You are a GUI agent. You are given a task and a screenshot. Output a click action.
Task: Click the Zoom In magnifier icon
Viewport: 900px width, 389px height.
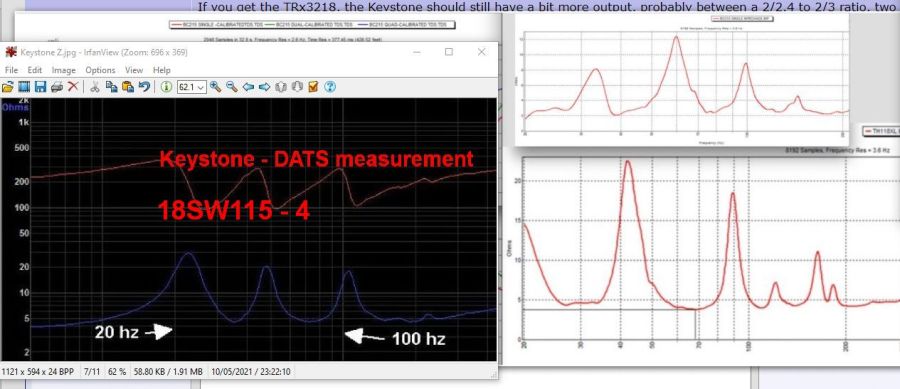[215, 87]
